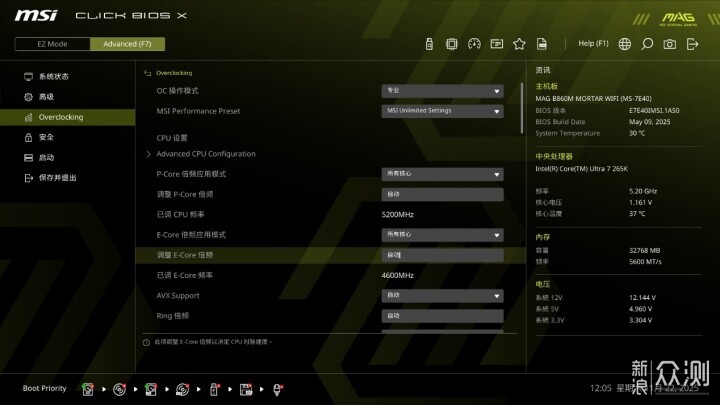The width and height of the screenshot is (720, 405).
Task: Click the MSI logo
Action: [36, 16]
